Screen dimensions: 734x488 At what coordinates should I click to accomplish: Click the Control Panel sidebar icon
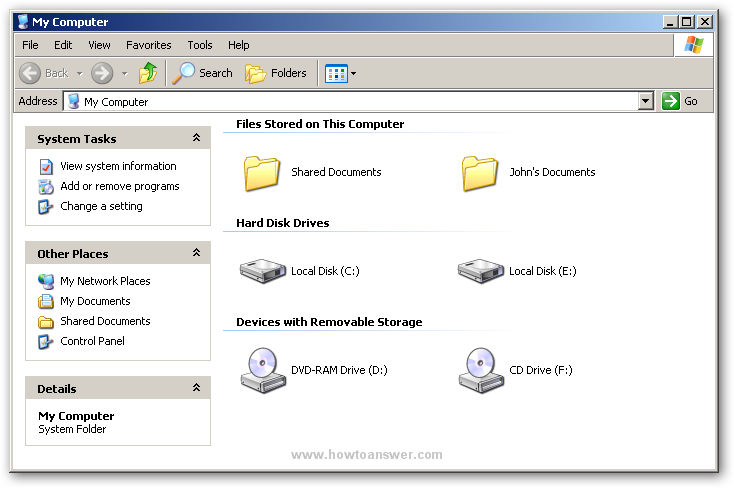45,341
